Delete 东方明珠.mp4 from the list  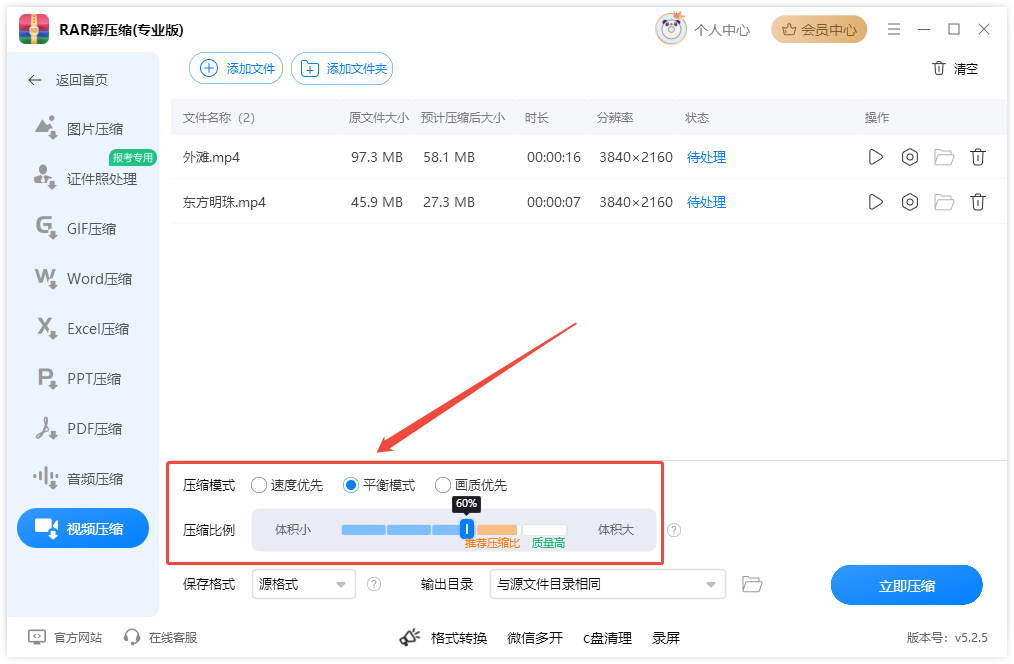978,202
